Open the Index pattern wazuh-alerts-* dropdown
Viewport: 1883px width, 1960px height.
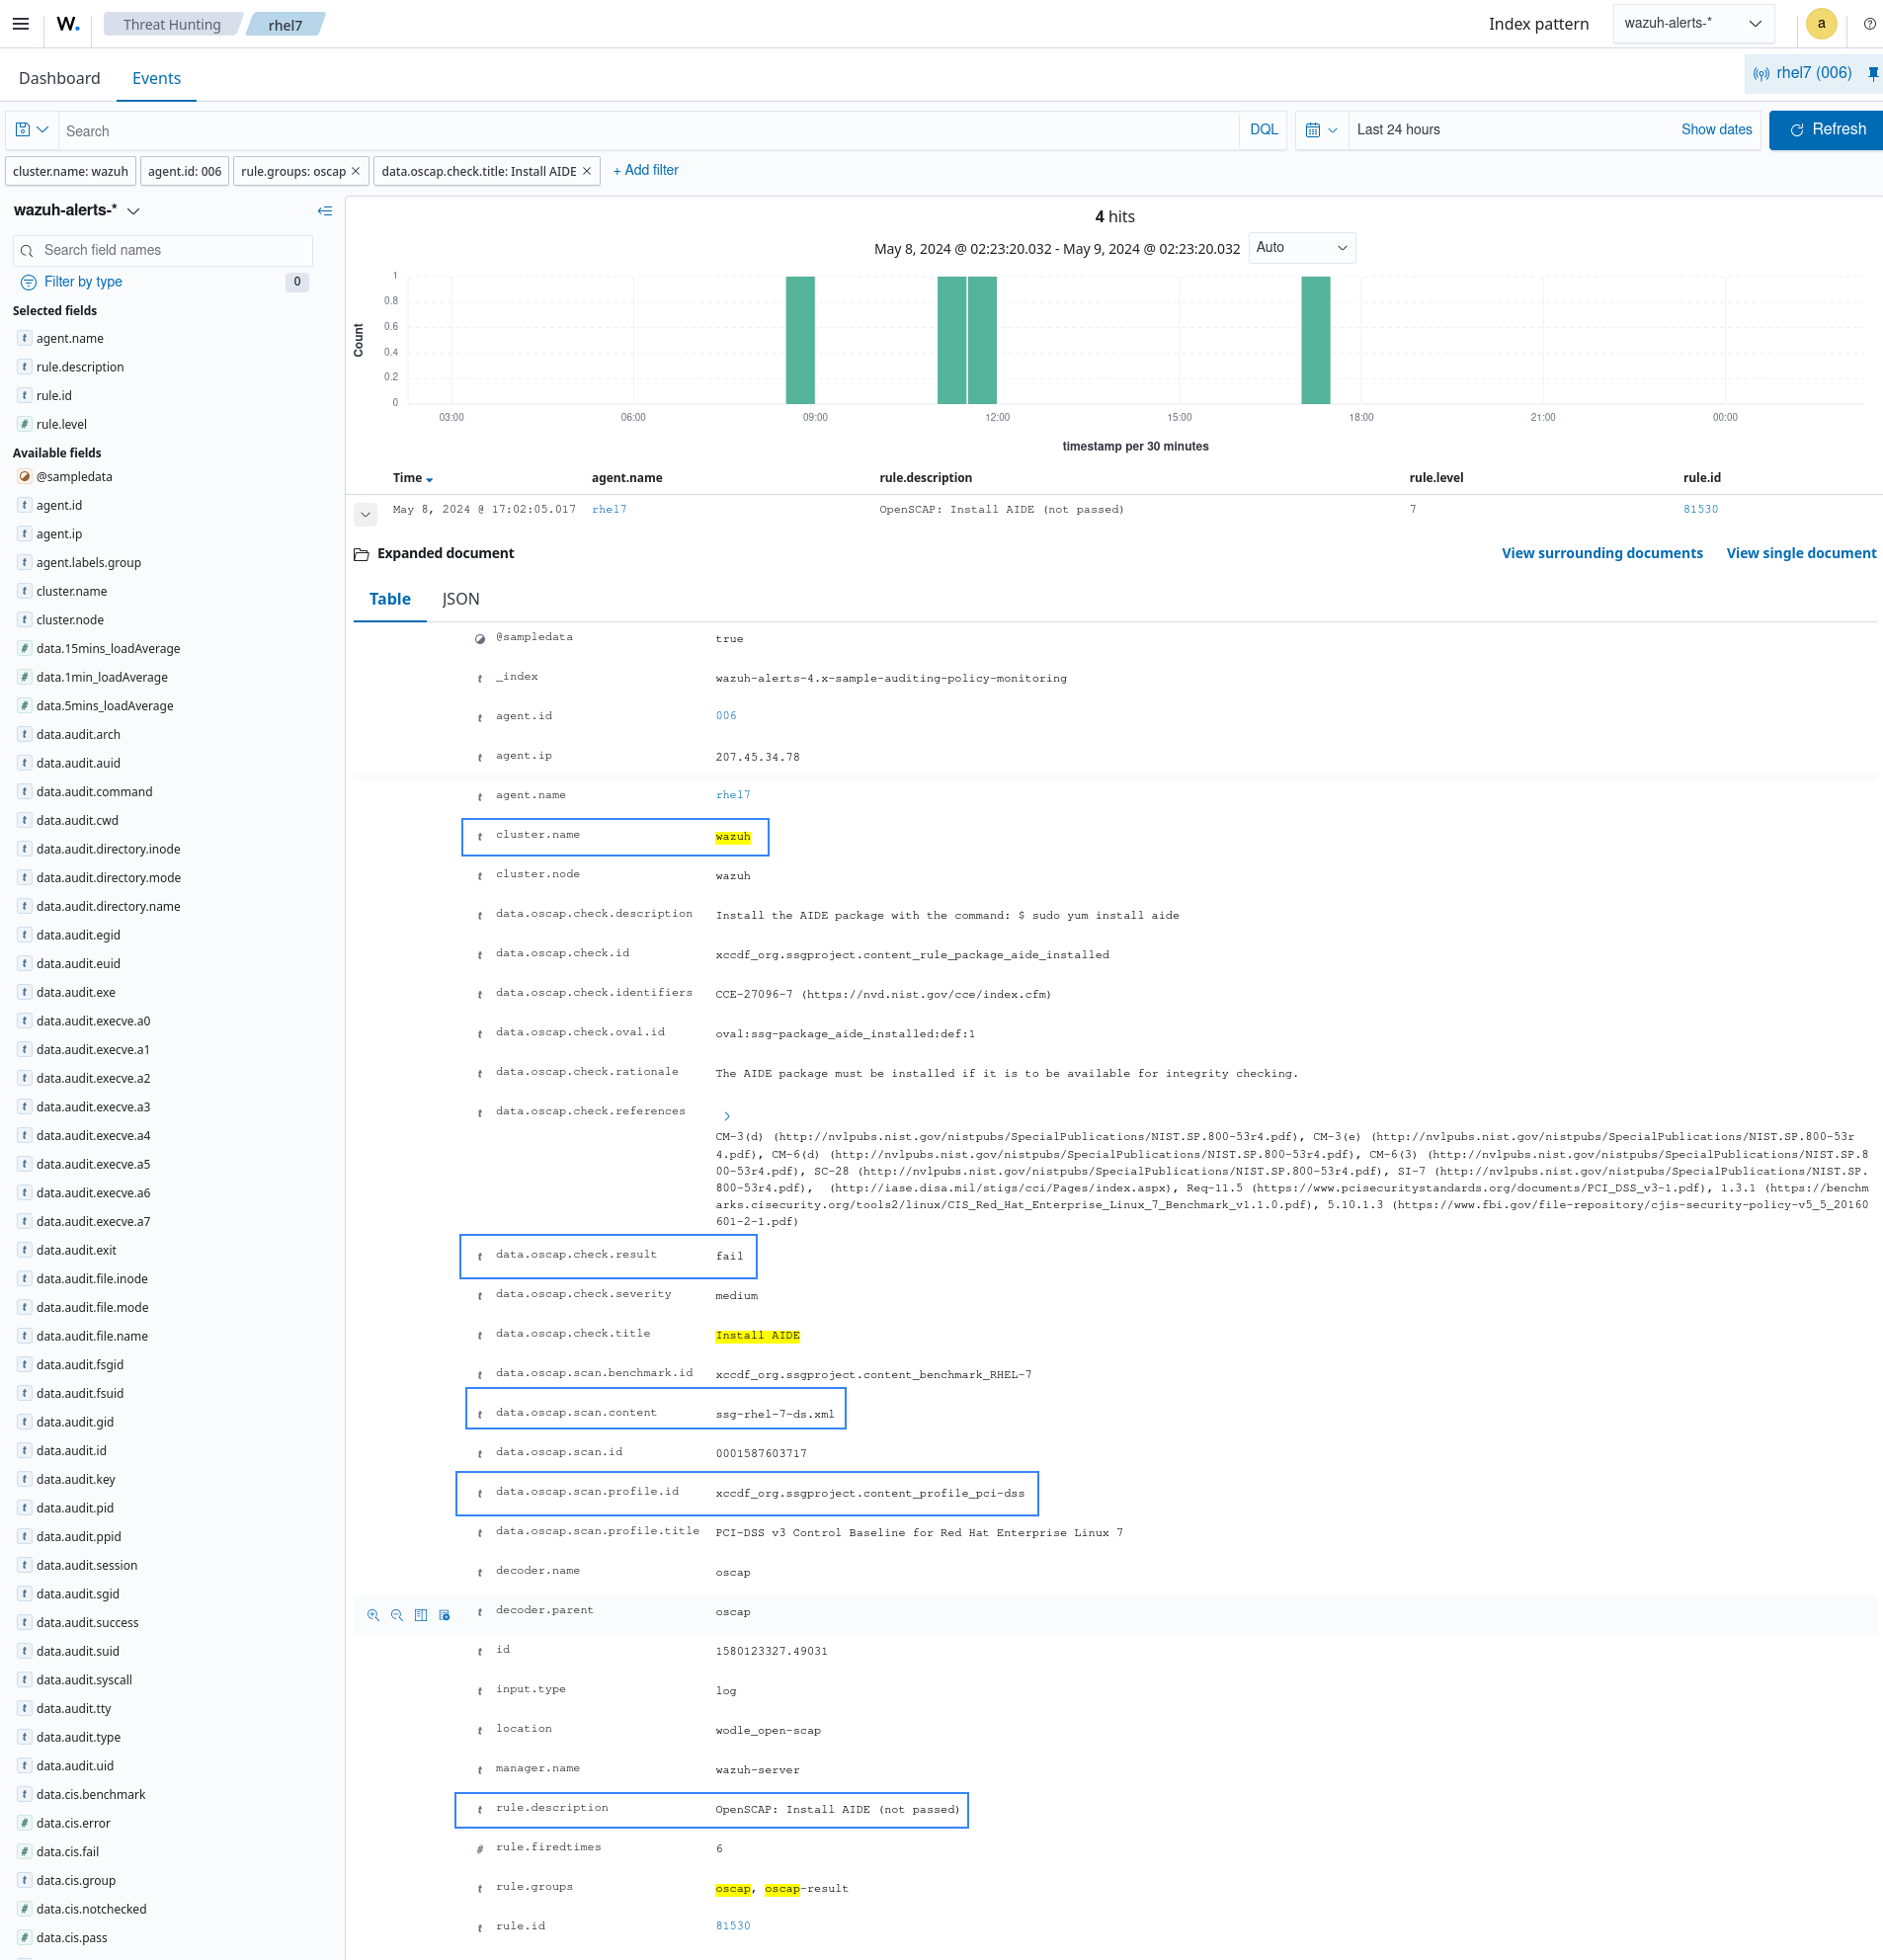[1693, 24]
